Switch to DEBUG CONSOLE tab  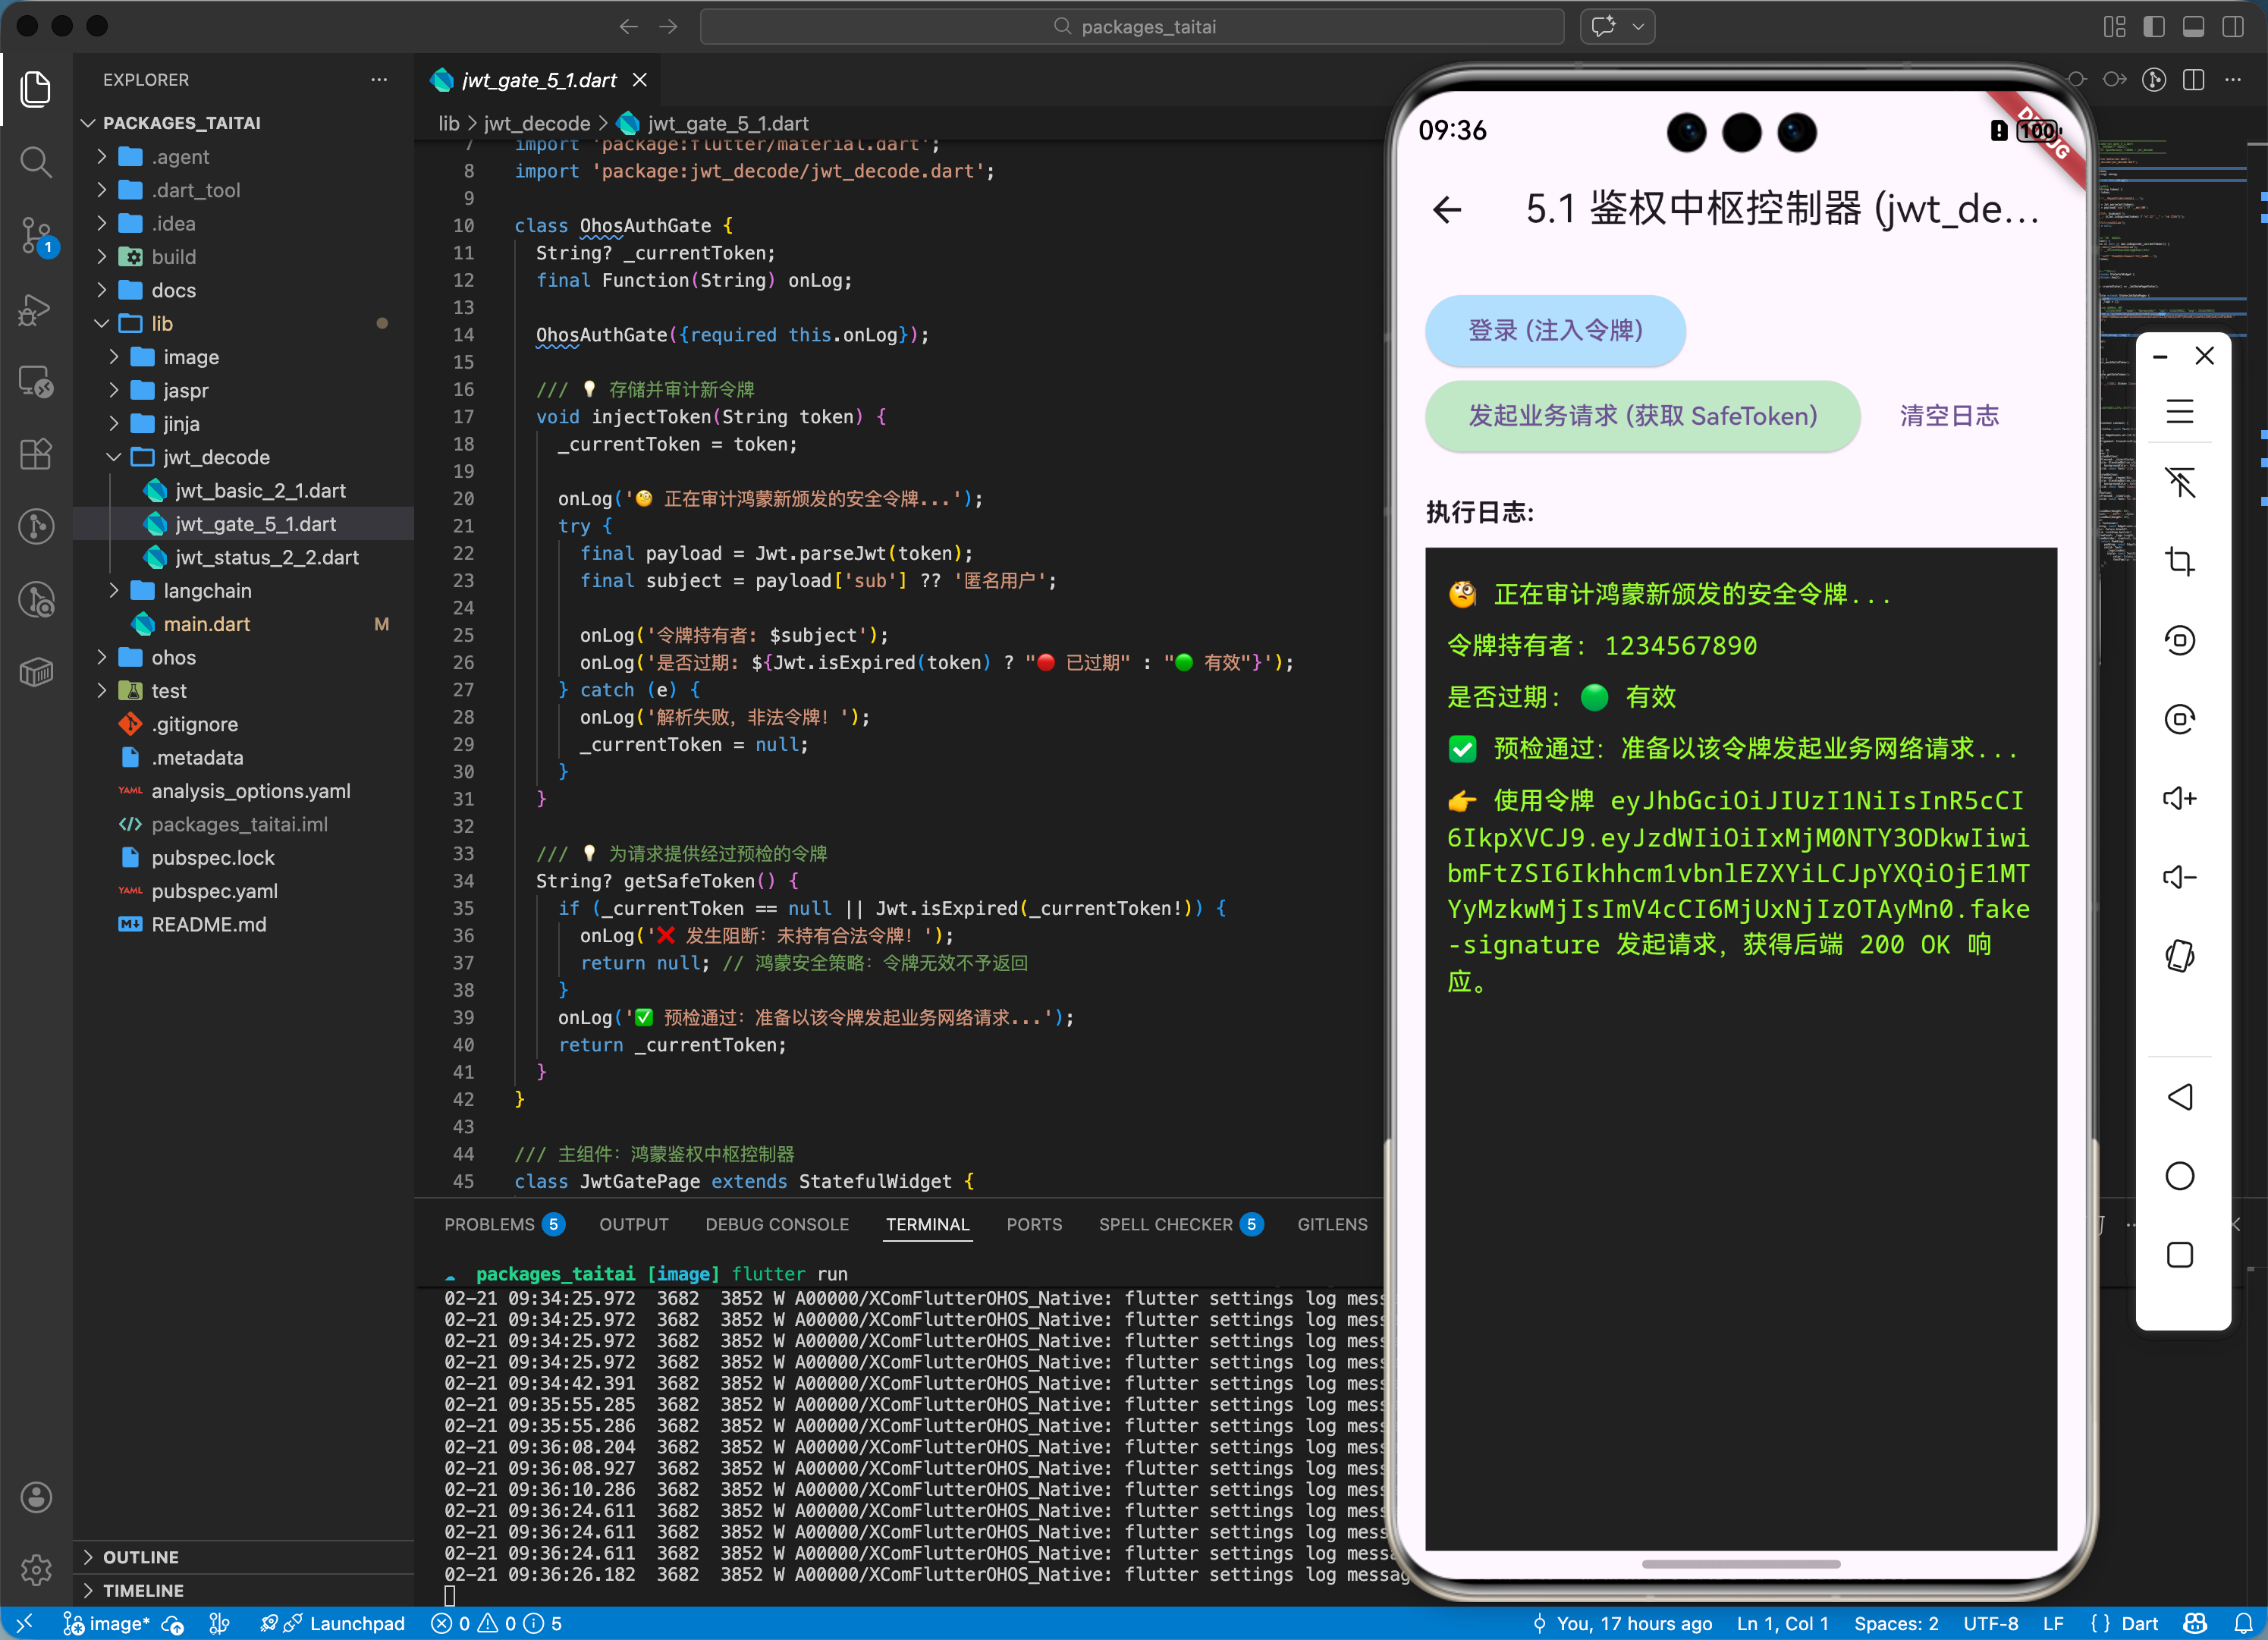point(776,1224)
